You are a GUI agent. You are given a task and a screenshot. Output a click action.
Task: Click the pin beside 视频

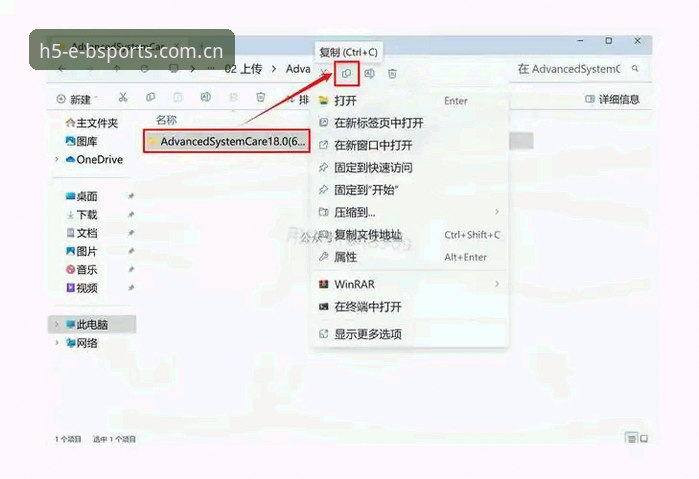(131, 288)
